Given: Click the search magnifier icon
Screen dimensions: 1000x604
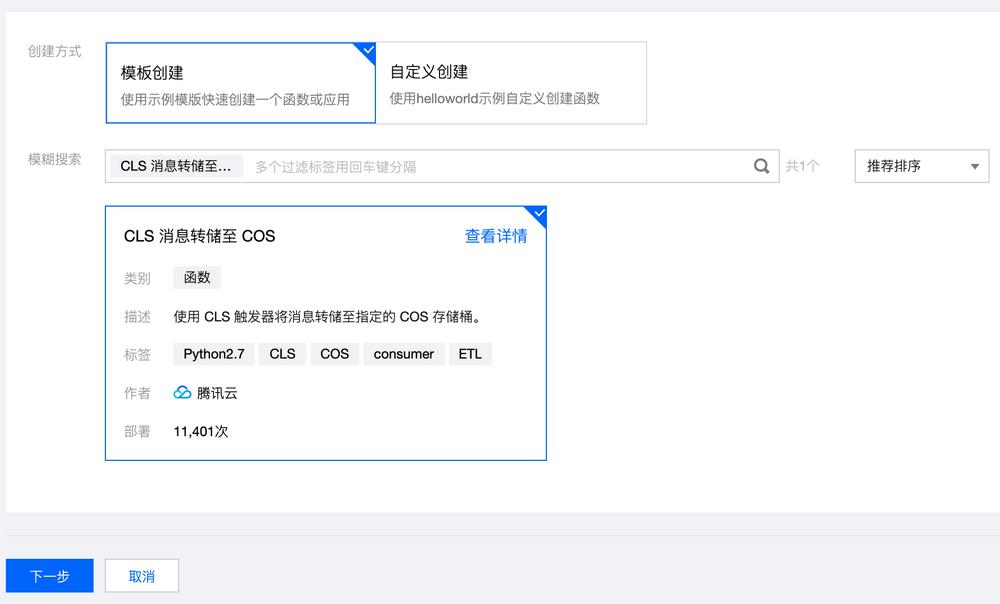Looking at the screenshot, I should click(761, 166).
